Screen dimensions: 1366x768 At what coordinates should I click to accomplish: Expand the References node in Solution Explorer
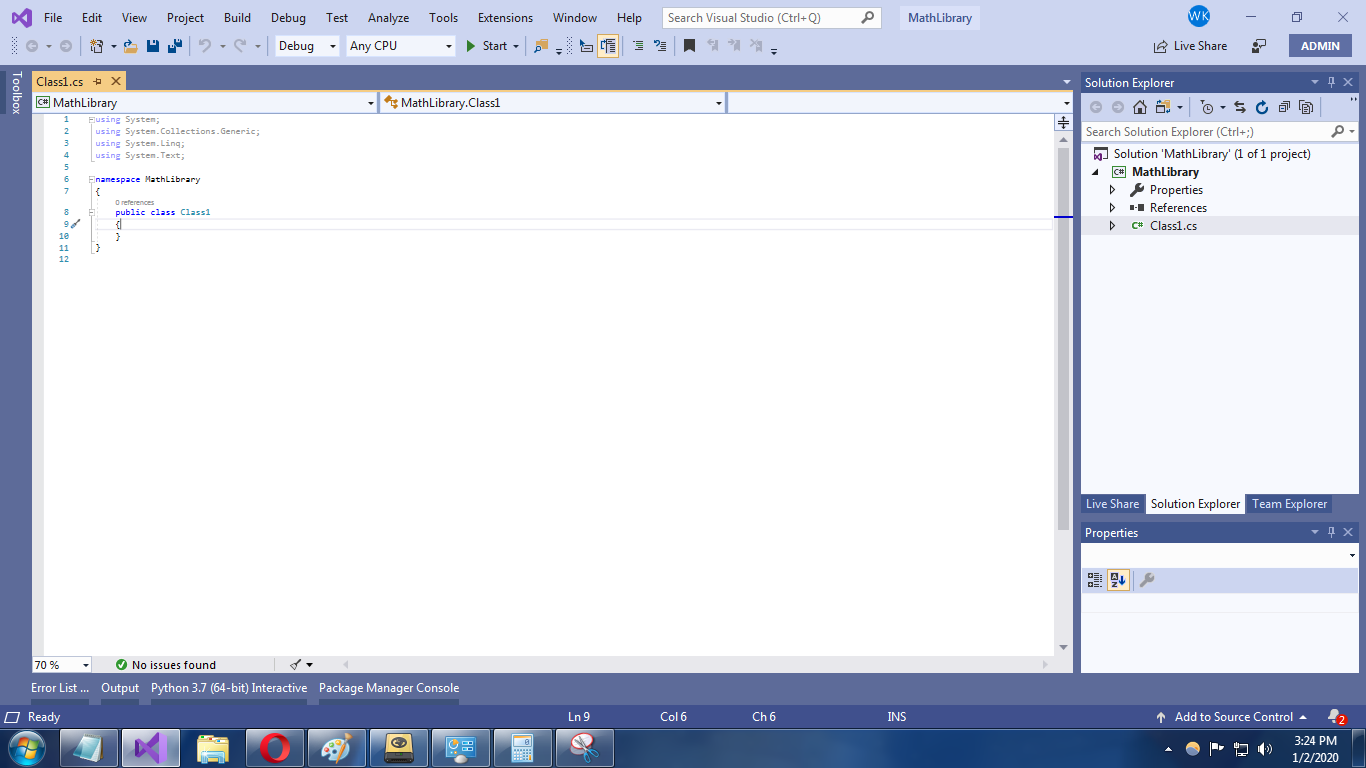click(1112, 208)
